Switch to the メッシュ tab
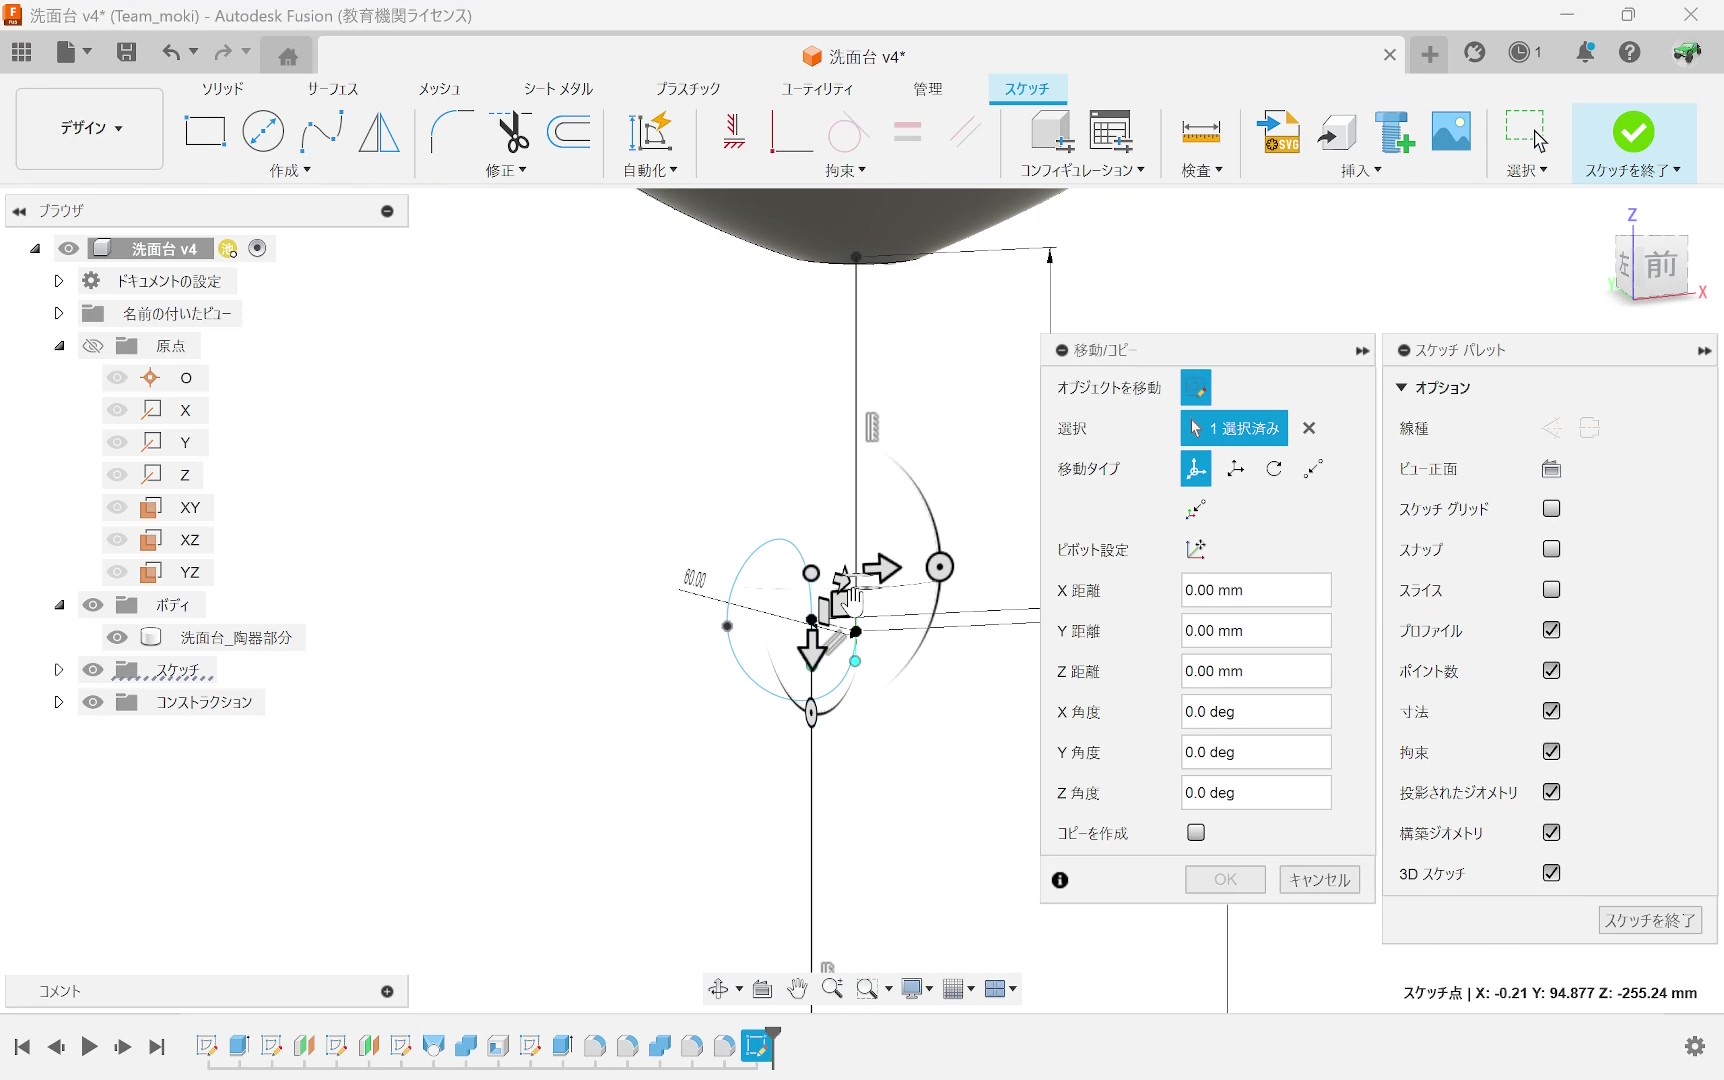The height and width of the screenshot is (1080, 1724). coord(440,89)
